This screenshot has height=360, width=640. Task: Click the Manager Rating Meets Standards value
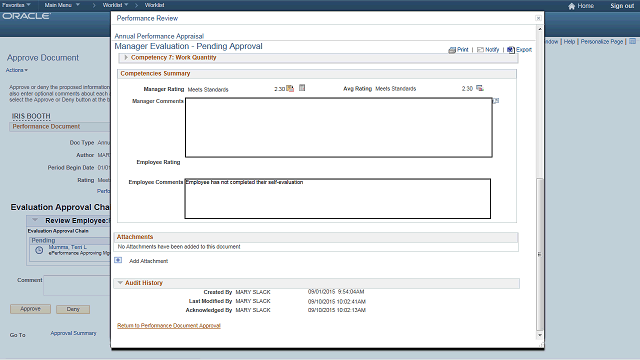tap(208, 89)
